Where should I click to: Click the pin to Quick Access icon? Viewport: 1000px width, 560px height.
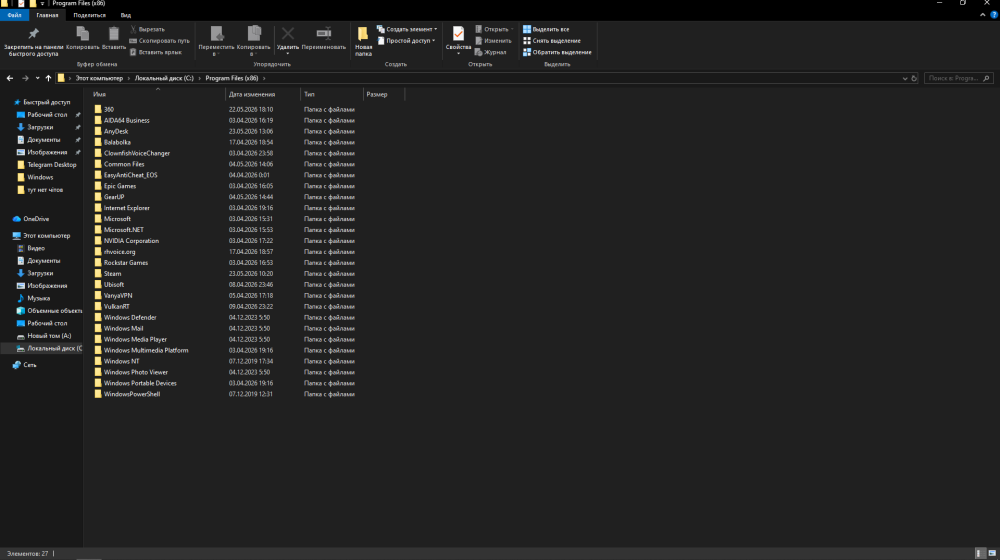coord(34,34)
